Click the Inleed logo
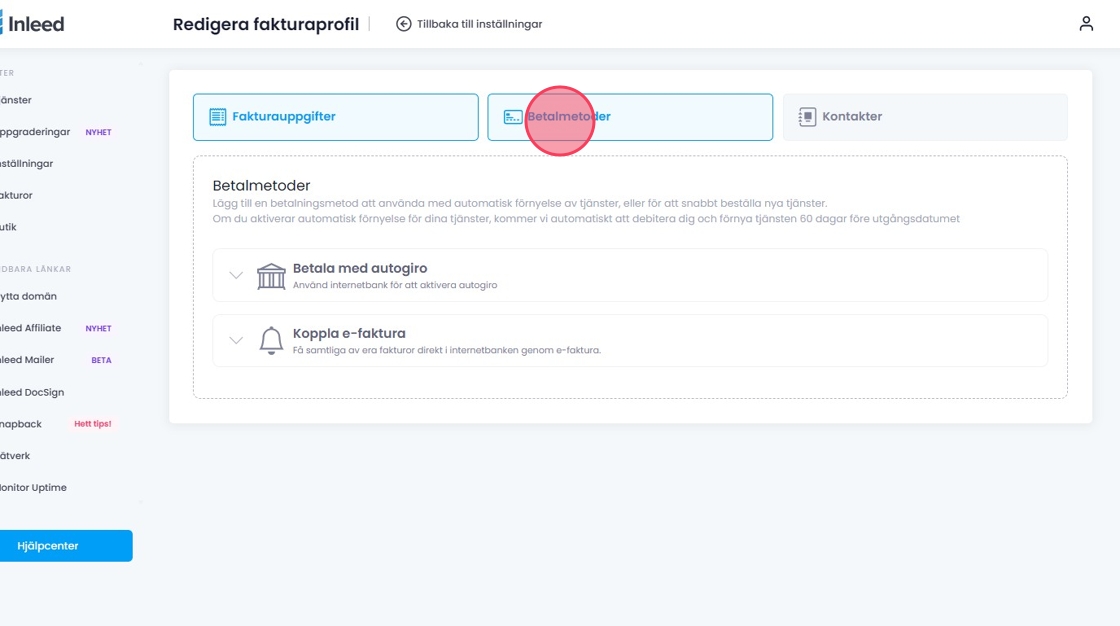The width and height of the screenshot is (1120, 626). pos(32,24)
